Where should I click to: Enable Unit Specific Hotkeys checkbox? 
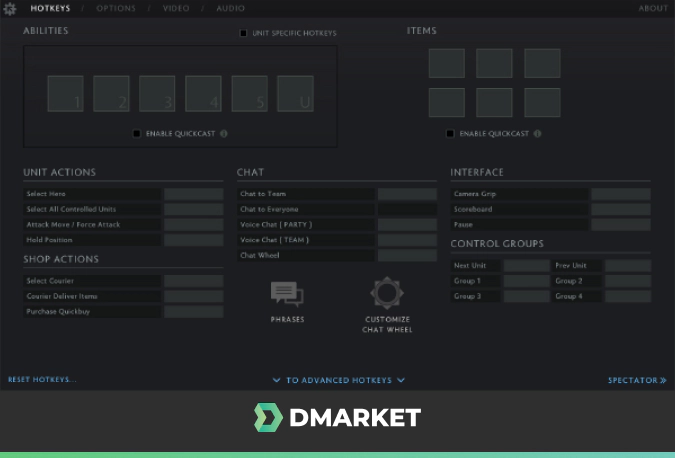[x=243, y=33]
